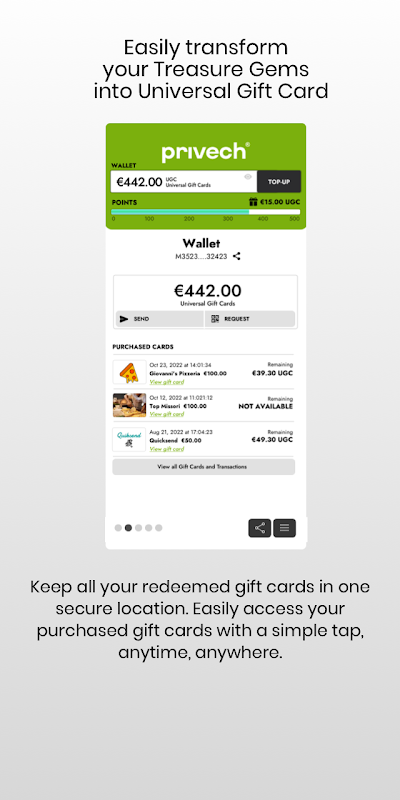This screenshot has width=400, height=800.
Task: Select the third page indicator dot
Action: coord(138,528)
